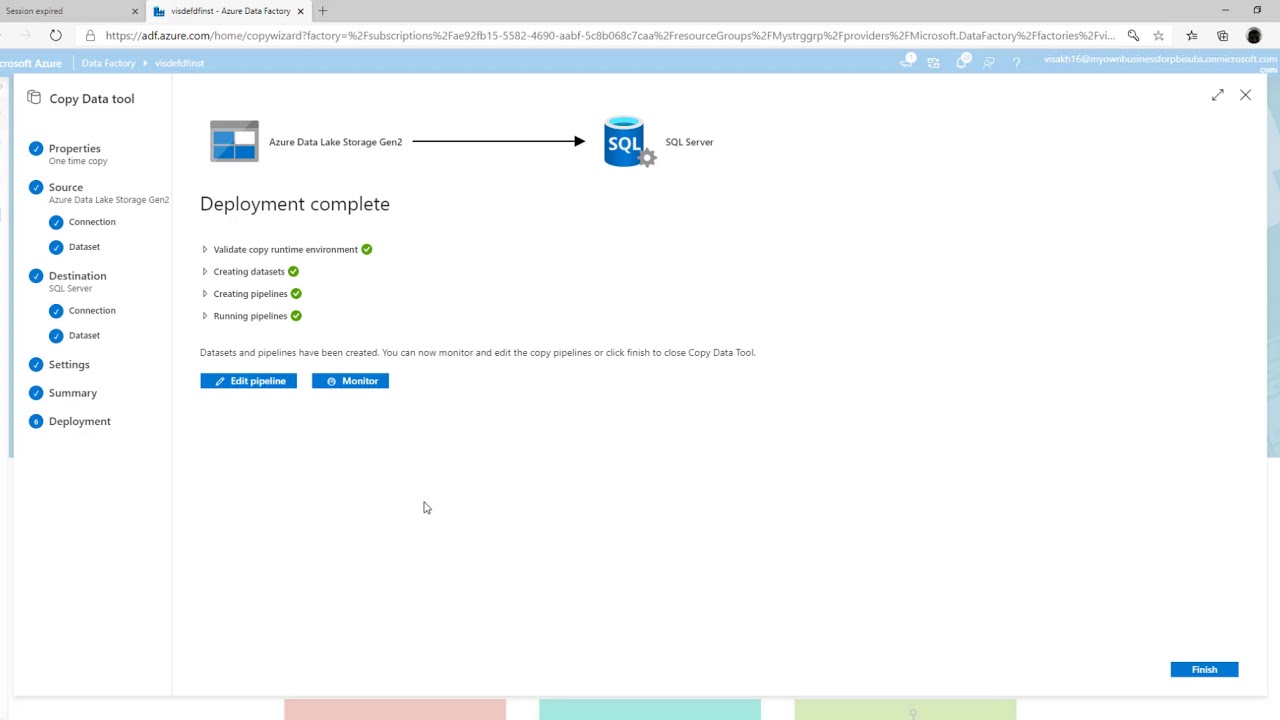Bookmark this page with the star icon
This screenshot has height=720, width=1280.
1158,35
